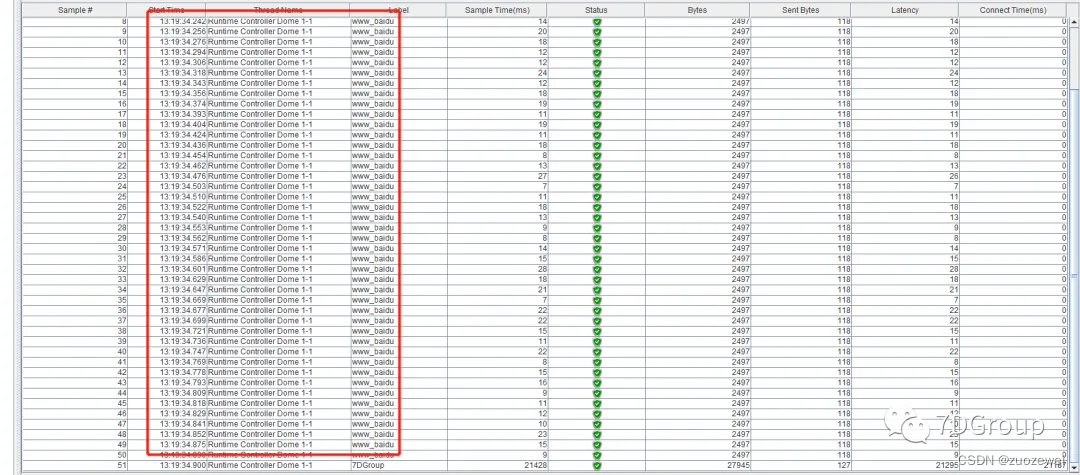This screenshot has width=1080, height=475.
Task: Click the Bytes value 27945
Action: pos(738,465)
